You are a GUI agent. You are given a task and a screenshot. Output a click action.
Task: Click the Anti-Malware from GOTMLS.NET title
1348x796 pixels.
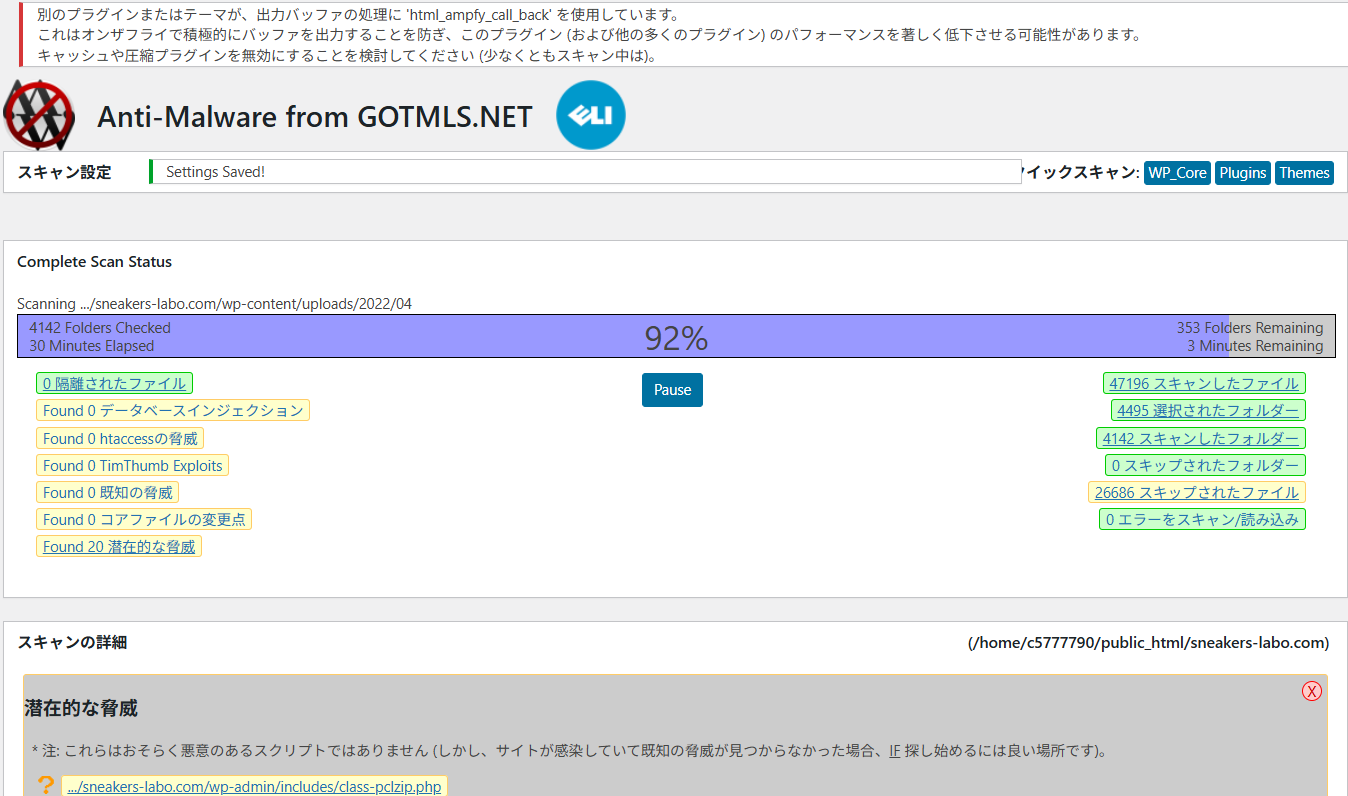pos(315,117)
